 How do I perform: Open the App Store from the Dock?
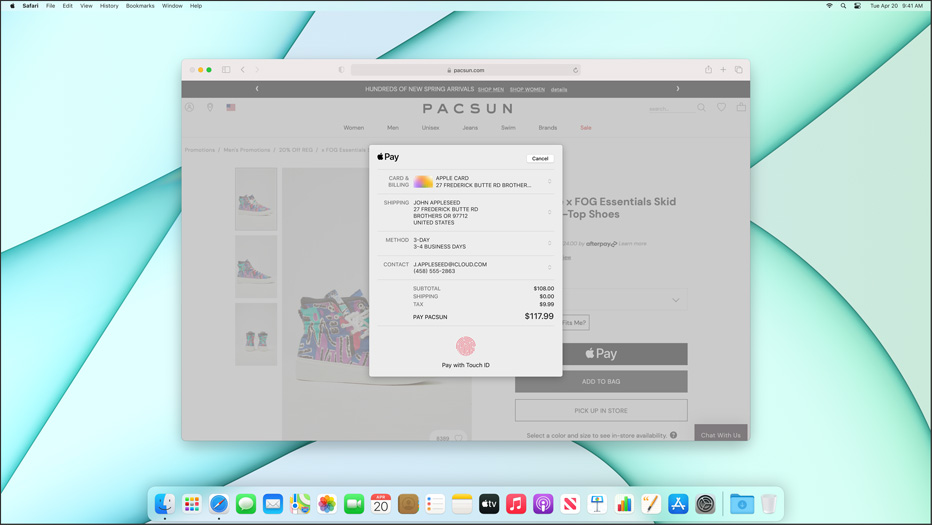pyautogui.click(x=678, y=504)
